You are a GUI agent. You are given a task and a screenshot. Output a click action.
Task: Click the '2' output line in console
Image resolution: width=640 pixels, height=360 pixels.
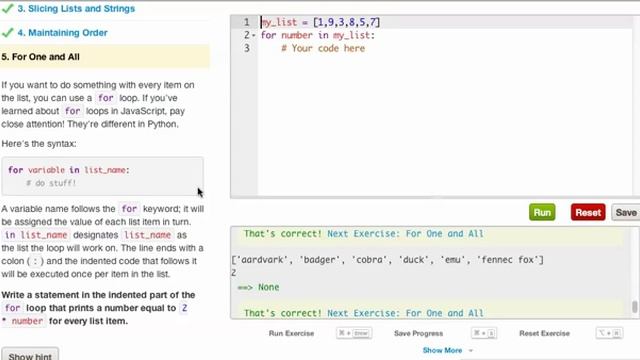[233, 273]
